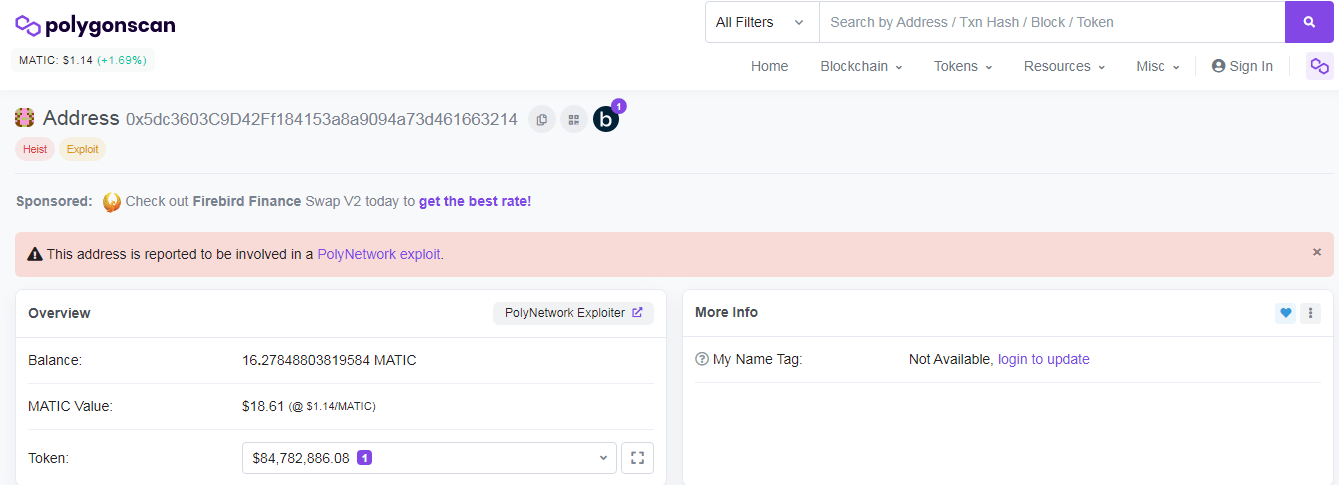The width and height of the screenshot is (1339, 485).
Task: Copy the address to clipboard
Action: (x=542, y=119)
